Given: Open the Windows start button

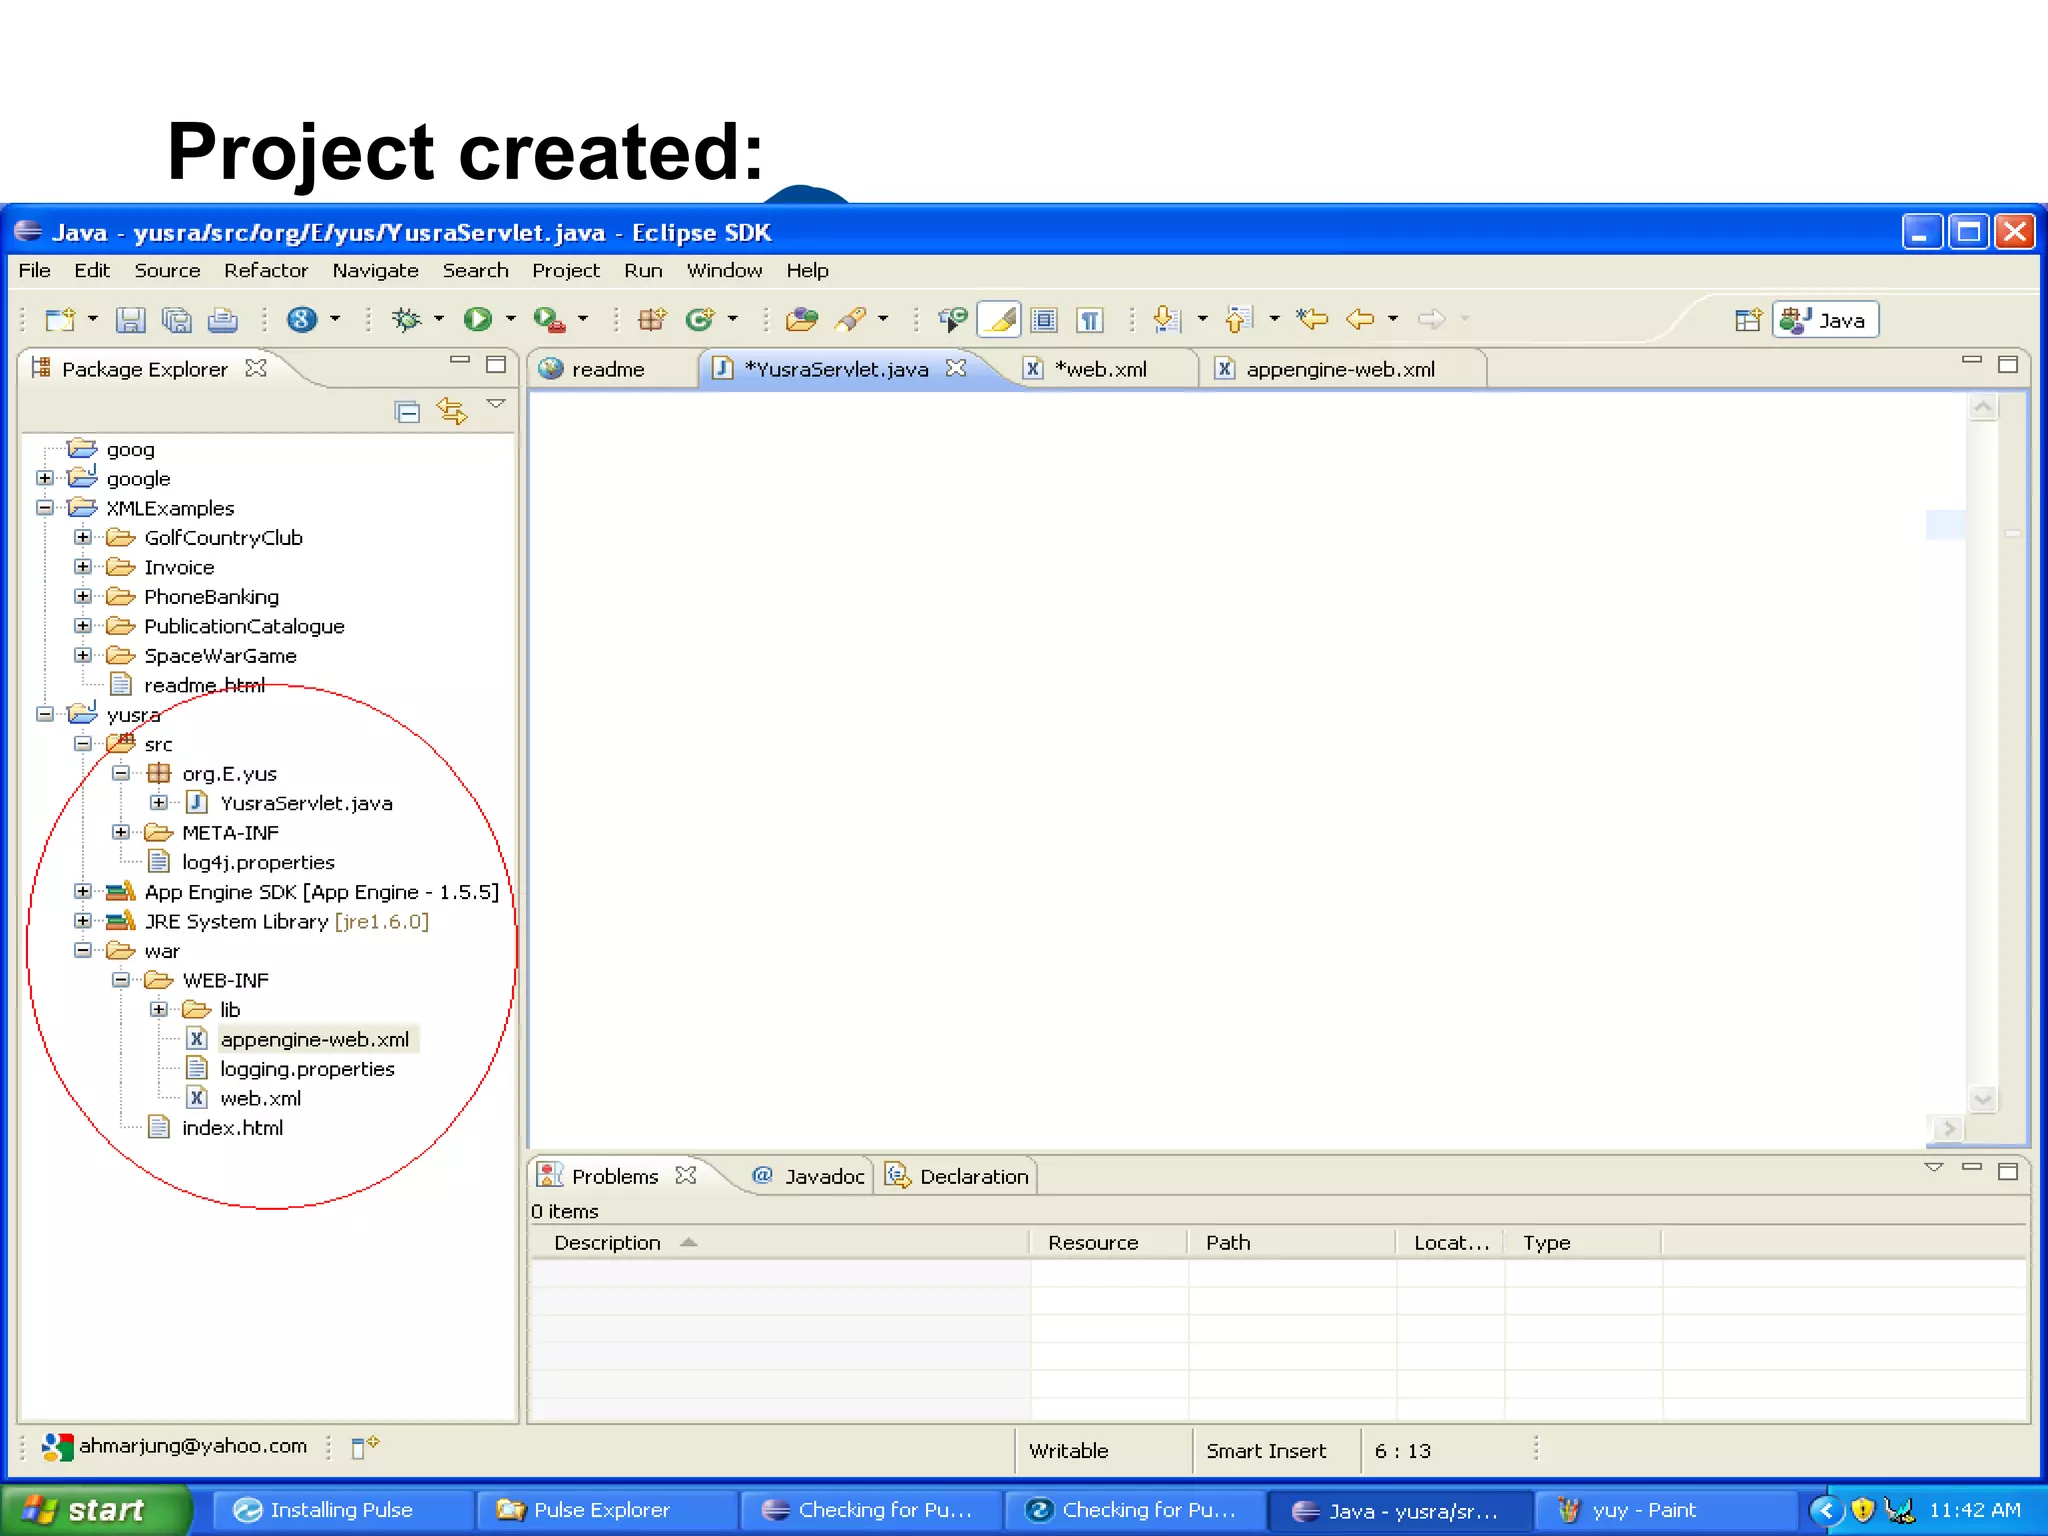Looking at the screenshot, I should 96,1509.
